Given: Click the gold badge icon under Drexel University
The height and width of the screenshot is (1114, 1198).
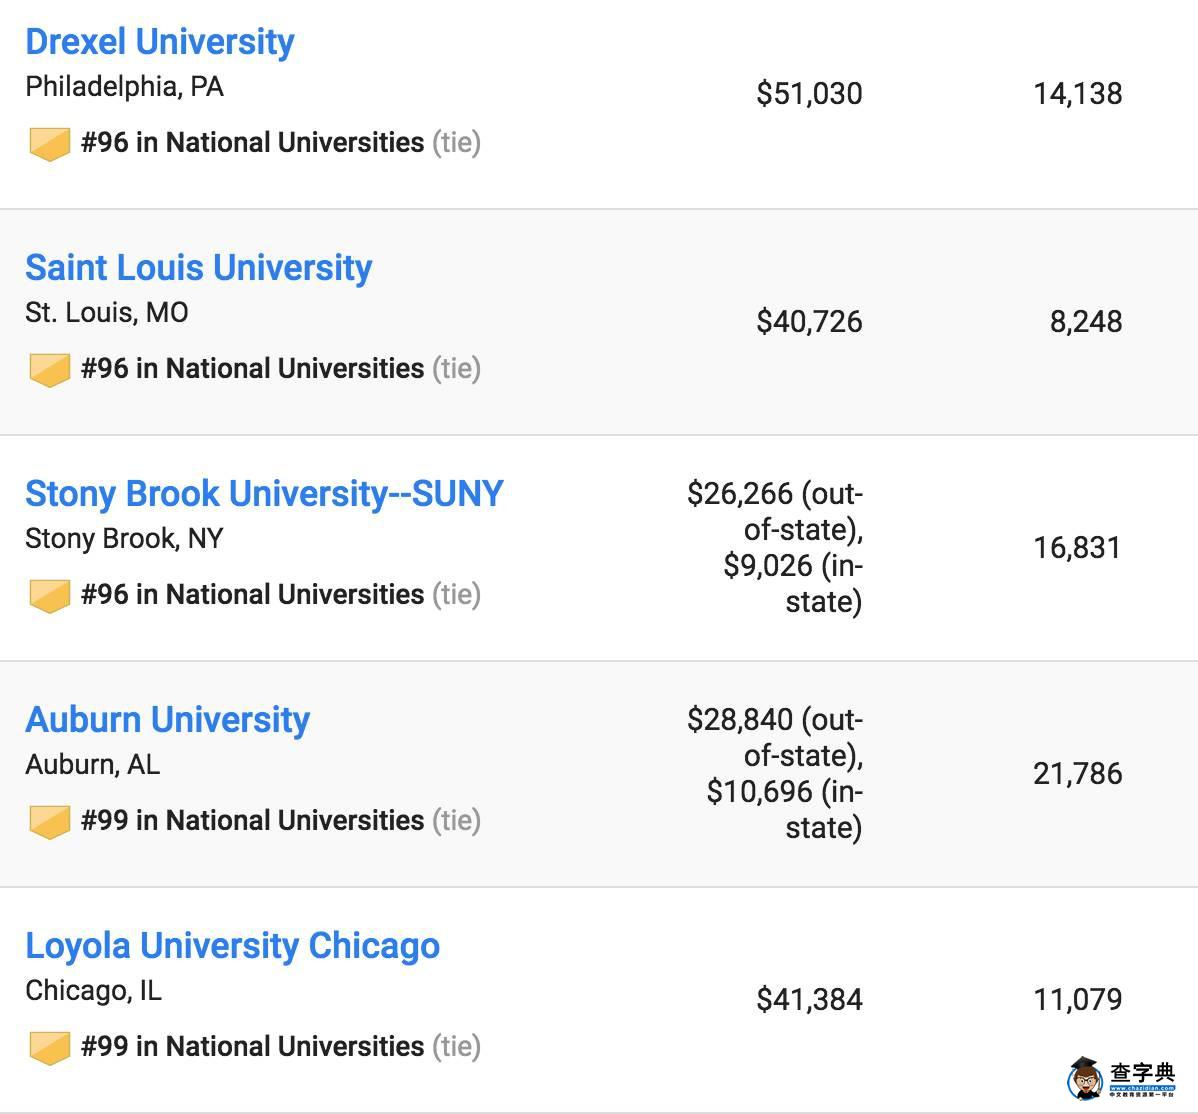Looking at the screenshot, I should point(49,144).
